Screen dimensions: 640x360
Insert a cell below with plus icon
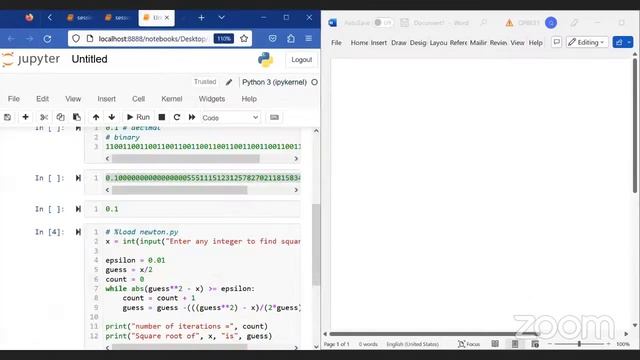pyautogui.click(x=25, y=118)
